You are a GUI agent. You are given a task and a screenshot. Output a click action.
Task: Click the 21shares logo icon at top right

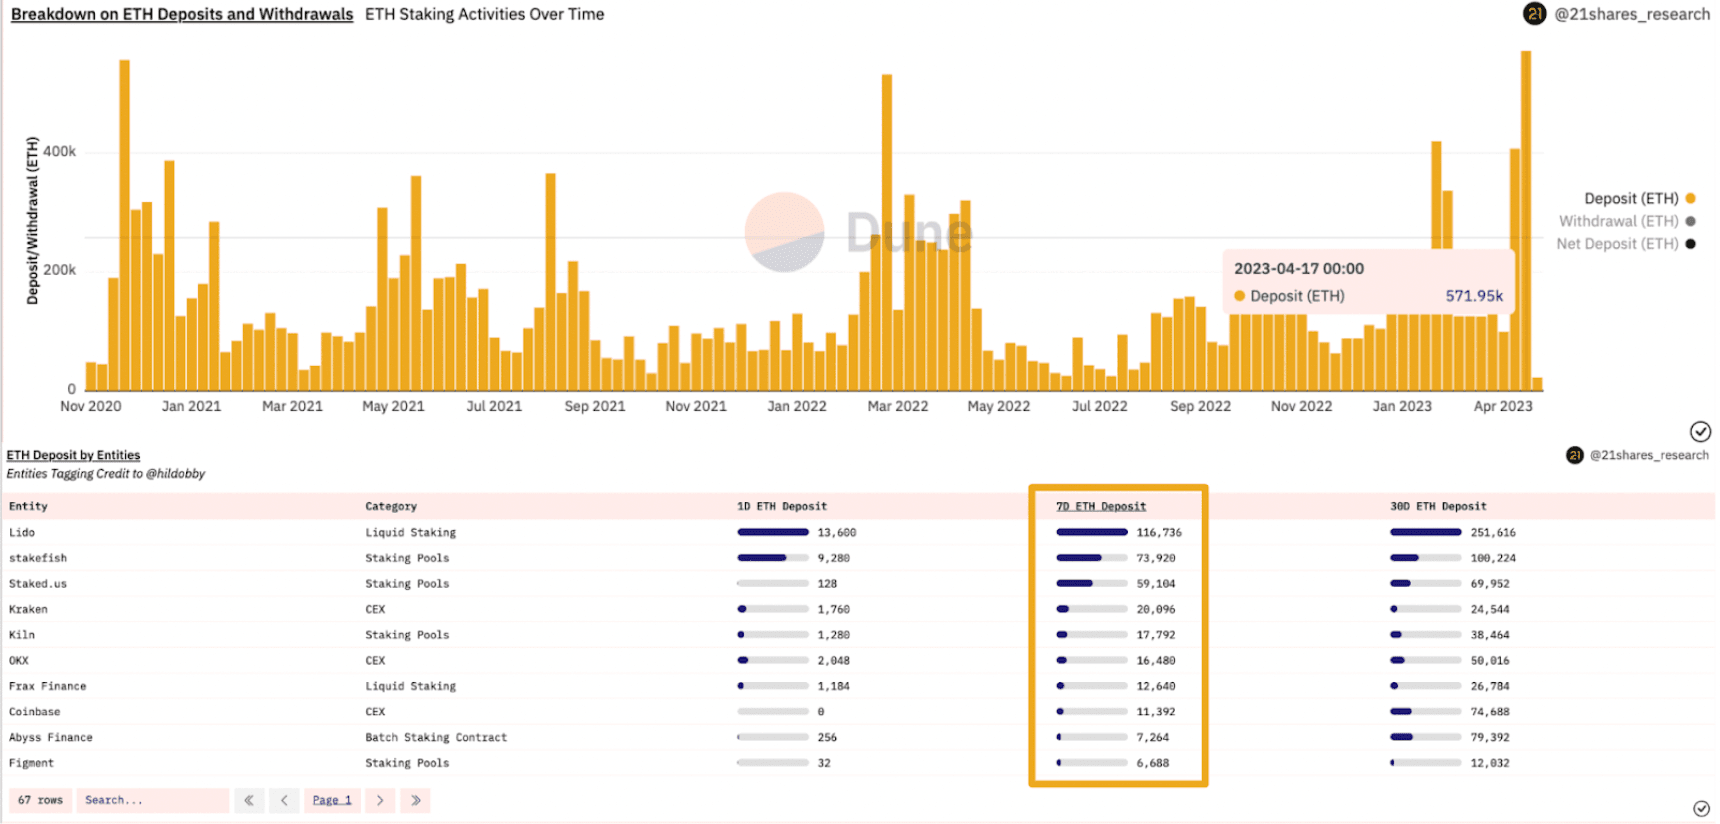coord(1534,14)
